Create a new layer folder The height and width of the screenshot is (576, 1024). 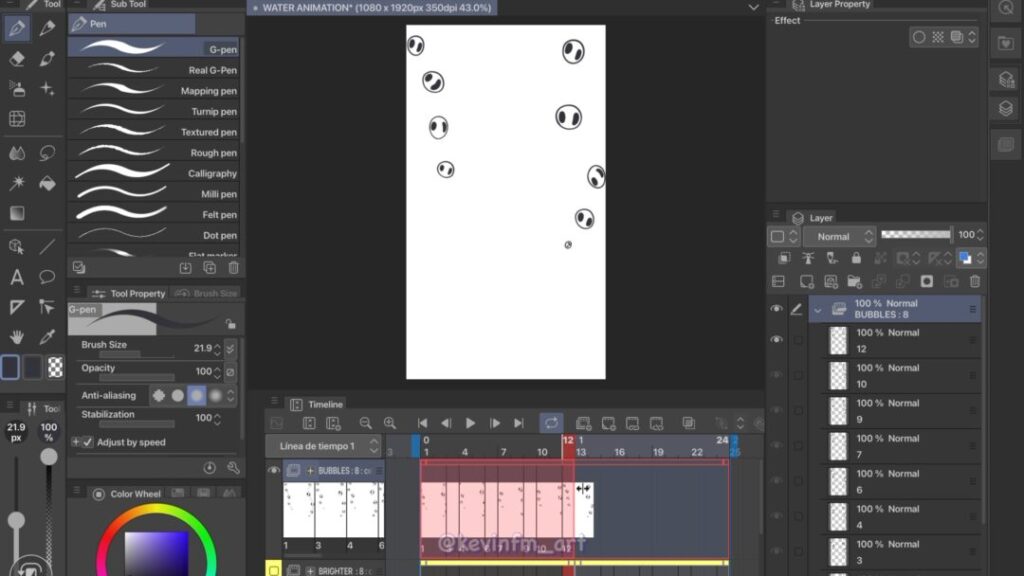click(x=854, y=281)
